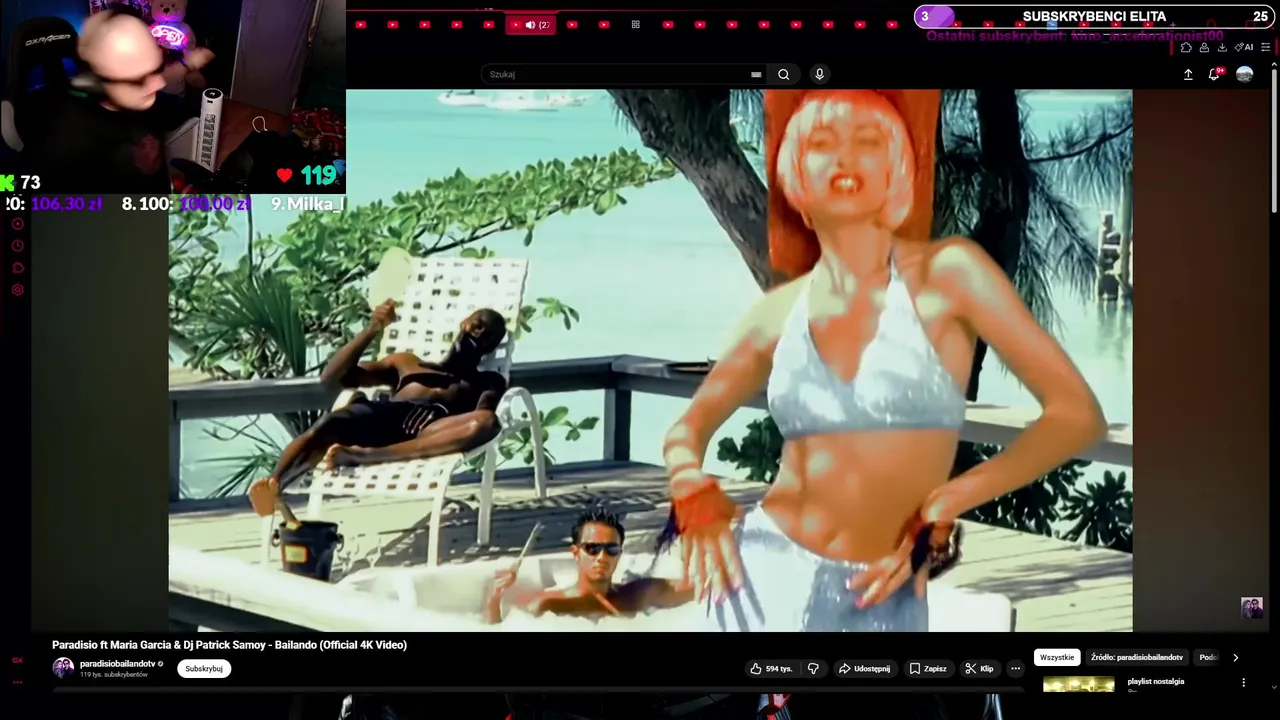Image resolution: width=1280 pixels, height=720 pixels.
Task: Click the video title Paradisio Bailando text
Action: (229, 645)
